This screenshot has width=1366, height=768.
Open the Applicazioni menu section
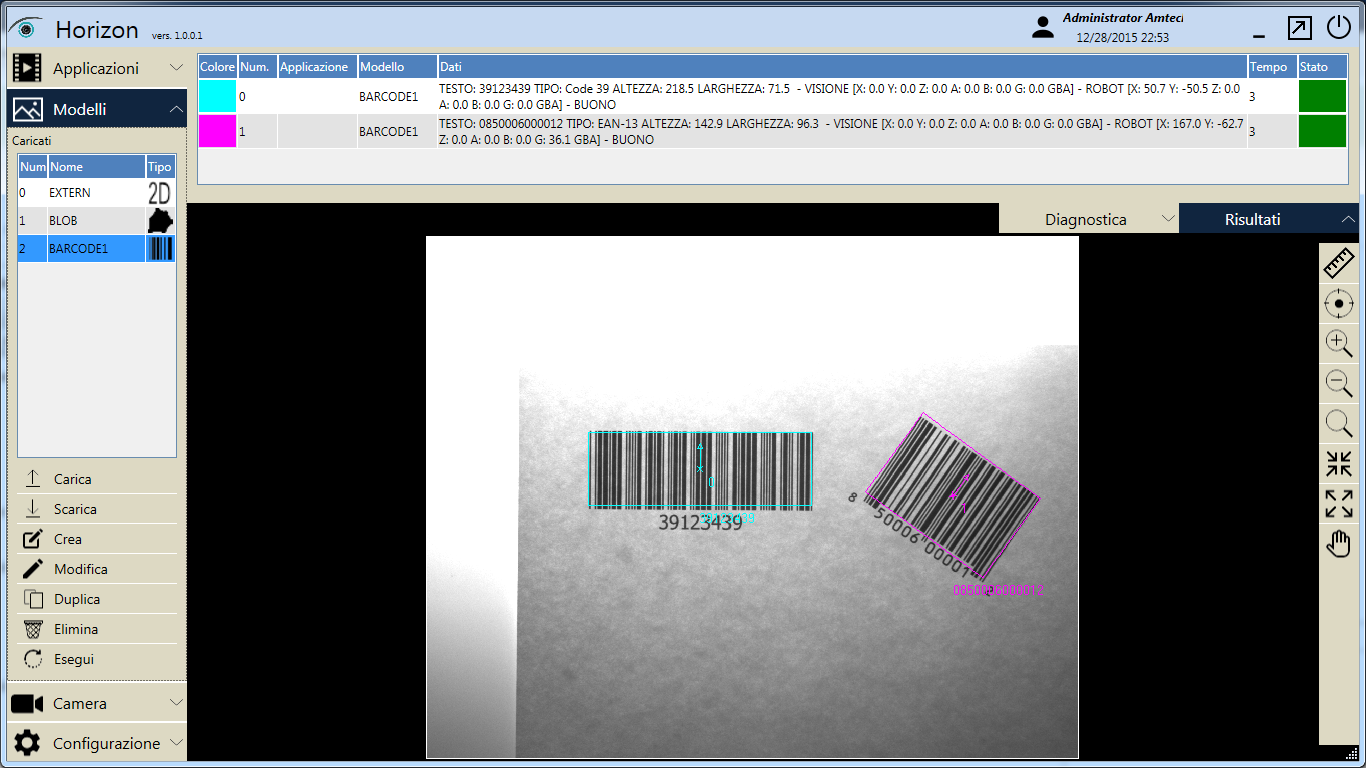[x=97, y=68]
